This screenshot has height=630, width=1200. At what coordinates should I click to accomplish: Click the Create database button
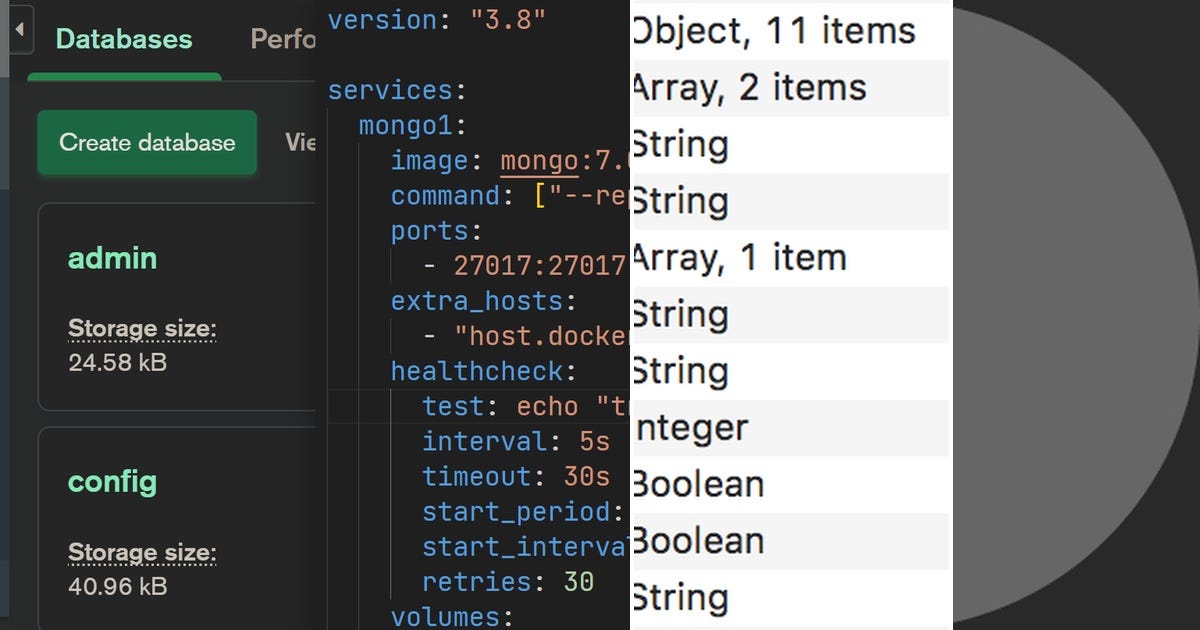146,143
